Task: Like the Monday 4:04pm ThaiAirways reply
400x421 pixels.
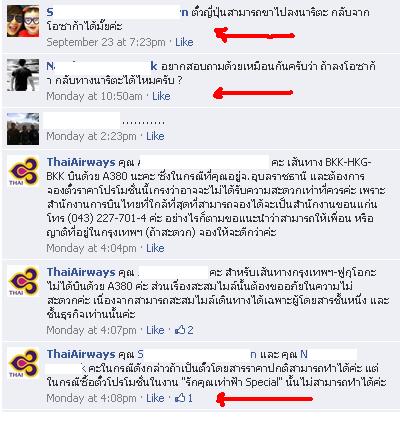Action: click(155, 248)
